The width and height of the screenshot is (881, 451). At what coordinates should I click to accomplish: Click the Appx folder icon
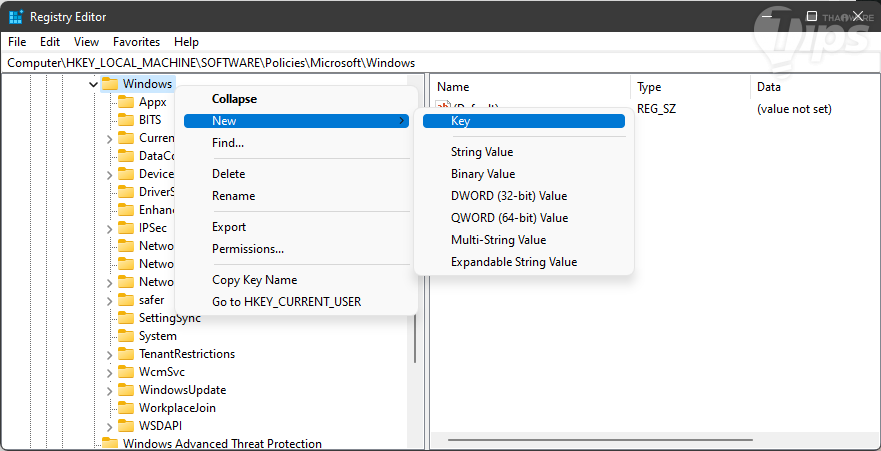click(126, 102)
